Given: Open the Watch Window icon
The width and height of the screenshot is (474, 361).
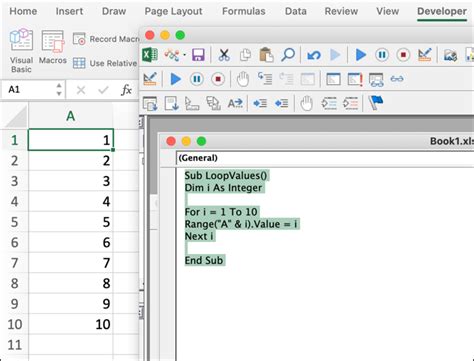Looking at the screenshot, I should point(376,79).
